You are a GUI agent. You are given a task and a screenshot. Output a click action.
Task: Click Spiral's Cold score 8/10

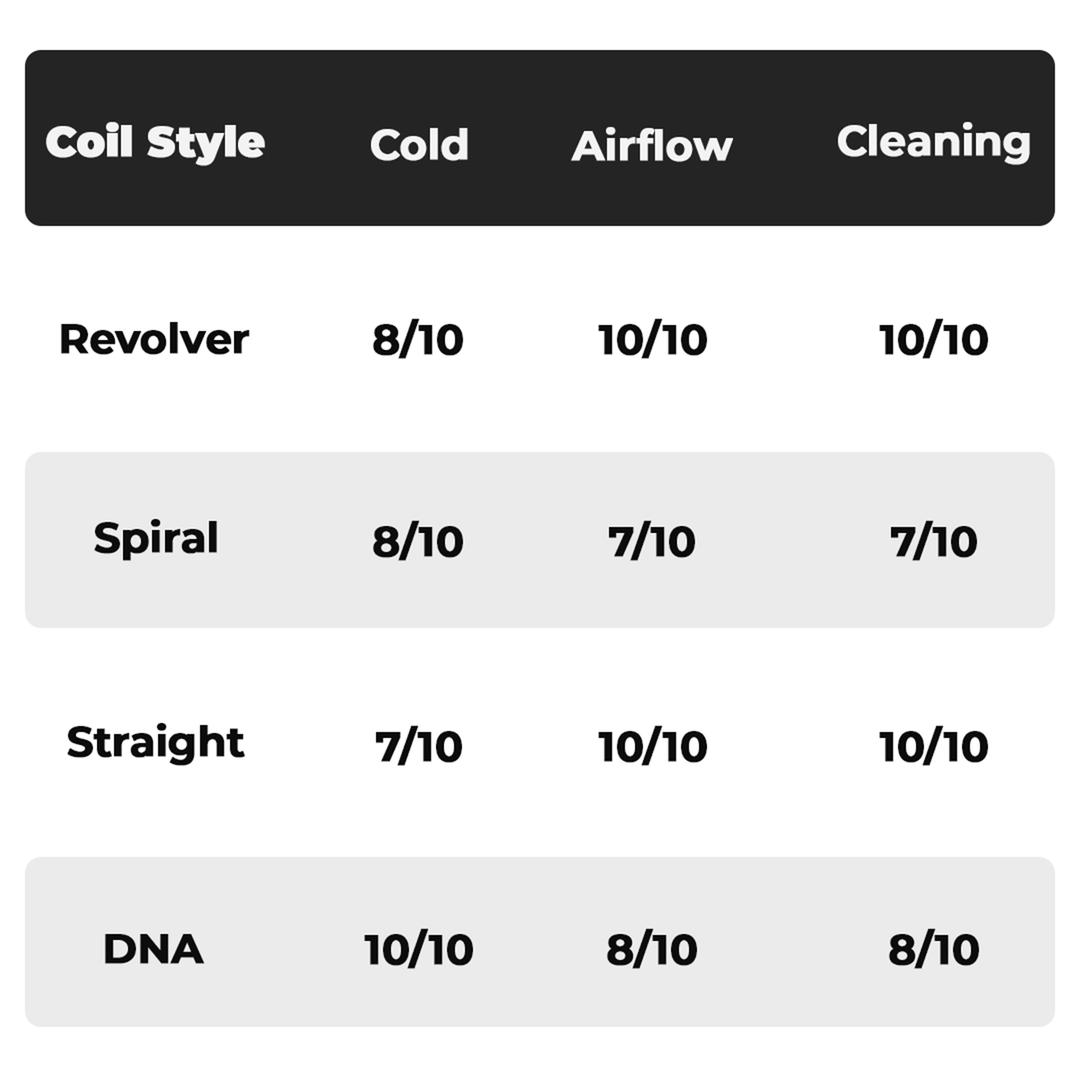click(417, 541)
